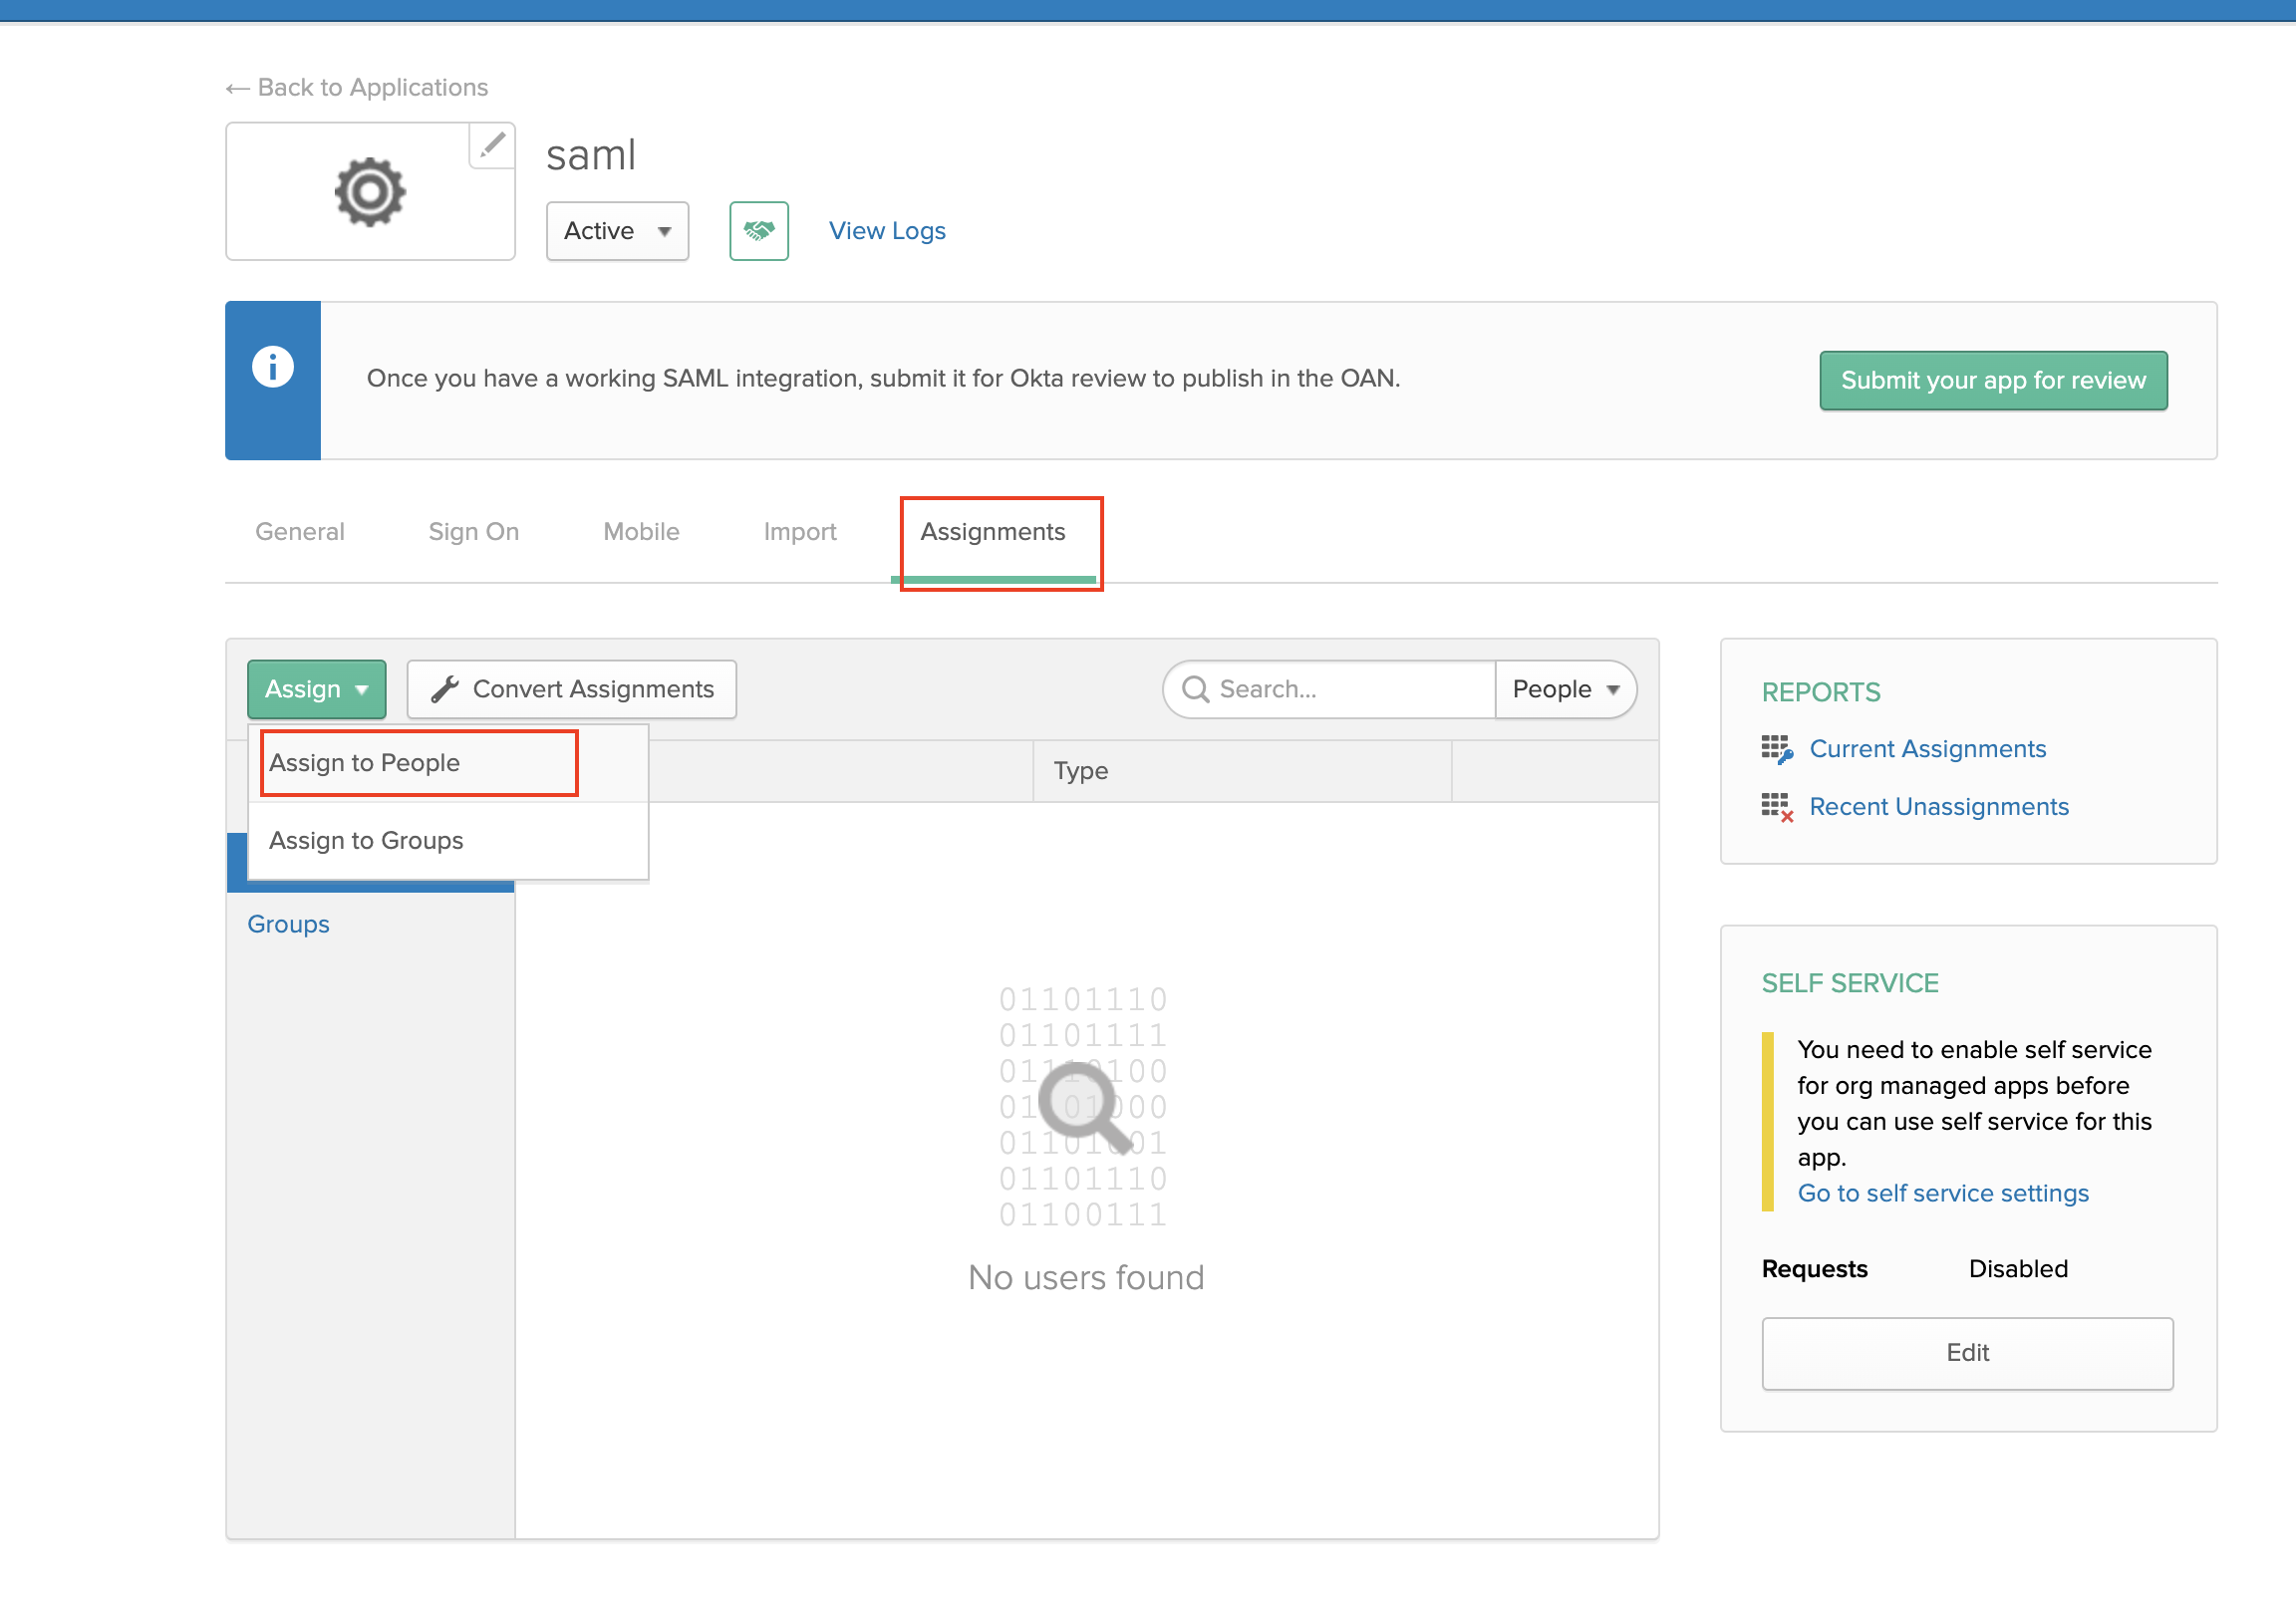The height and width of the screenshot is (1604, 2296).
Task: Click the wrench Convert Assignments button
Action: (x=572, y=689)
